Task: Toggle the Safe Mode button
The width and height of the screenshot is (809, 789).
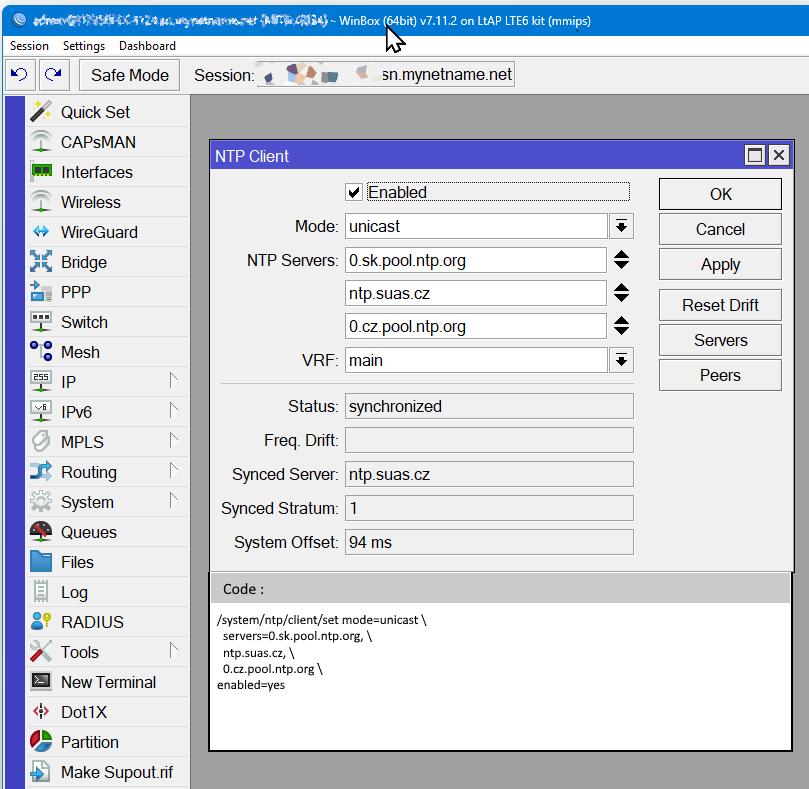Action: click(x=130, y=75)
